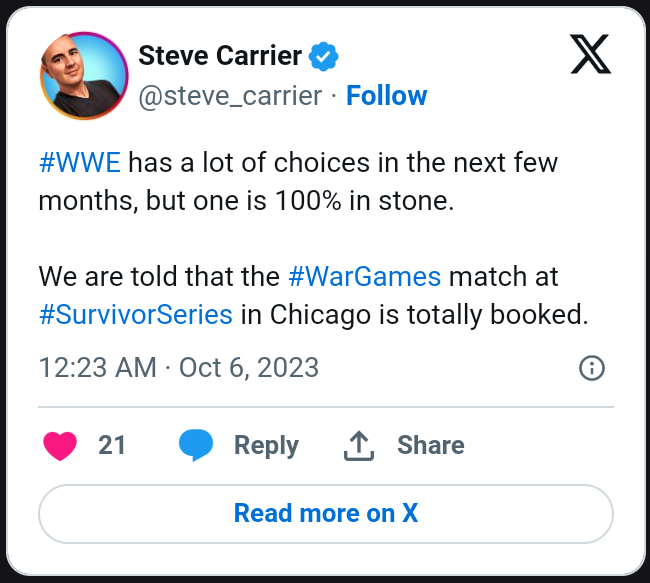Click the share upload arrow icon

click(x=359, y=446)
